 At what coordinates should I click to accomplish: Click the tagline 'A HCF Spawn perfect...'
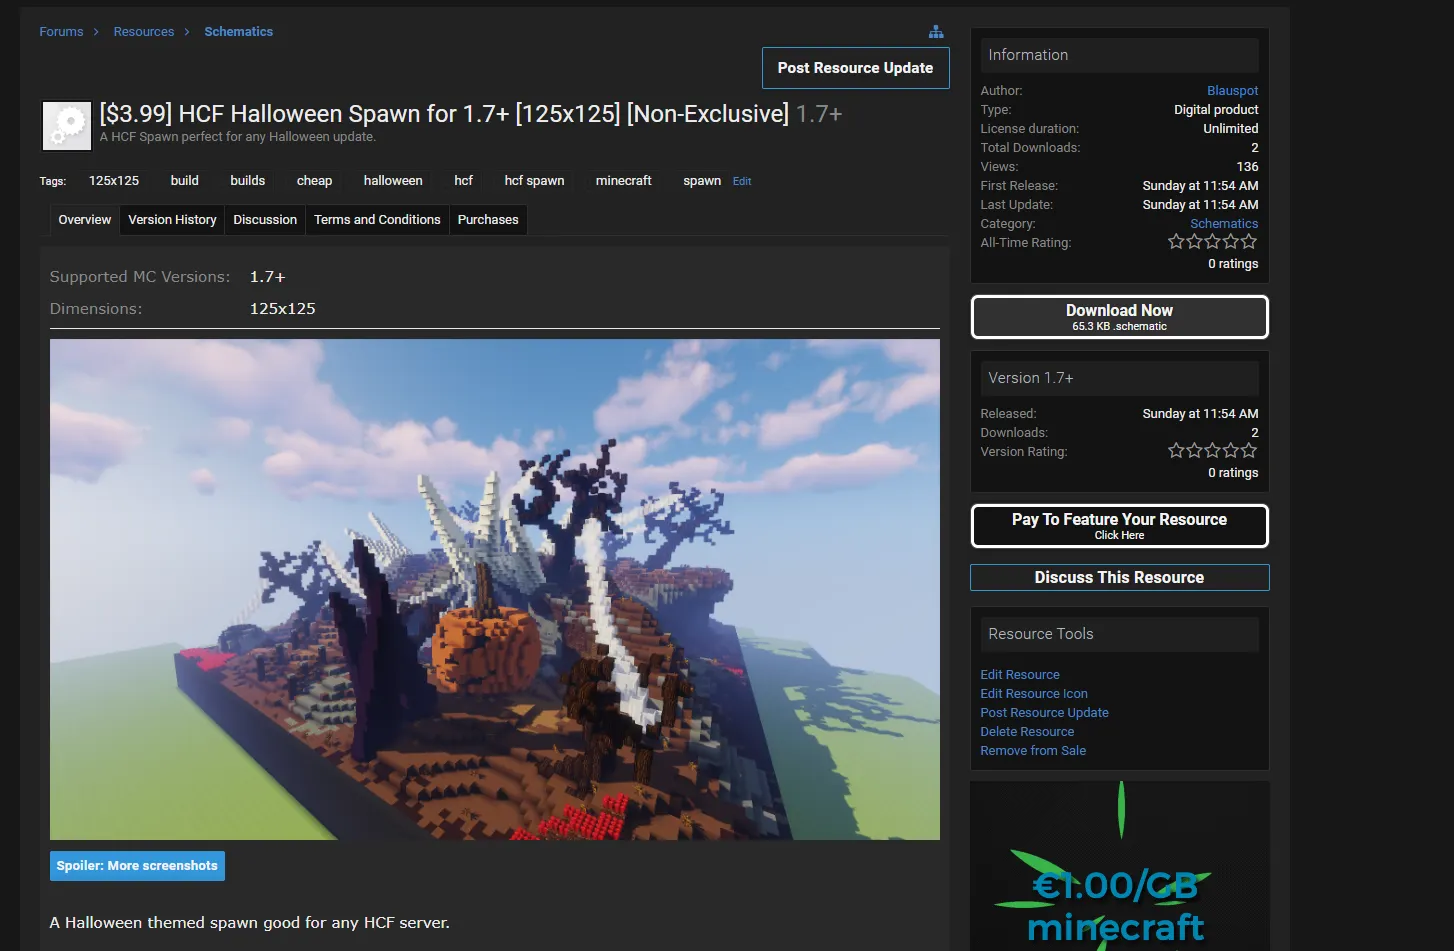(x=238, y=137)
